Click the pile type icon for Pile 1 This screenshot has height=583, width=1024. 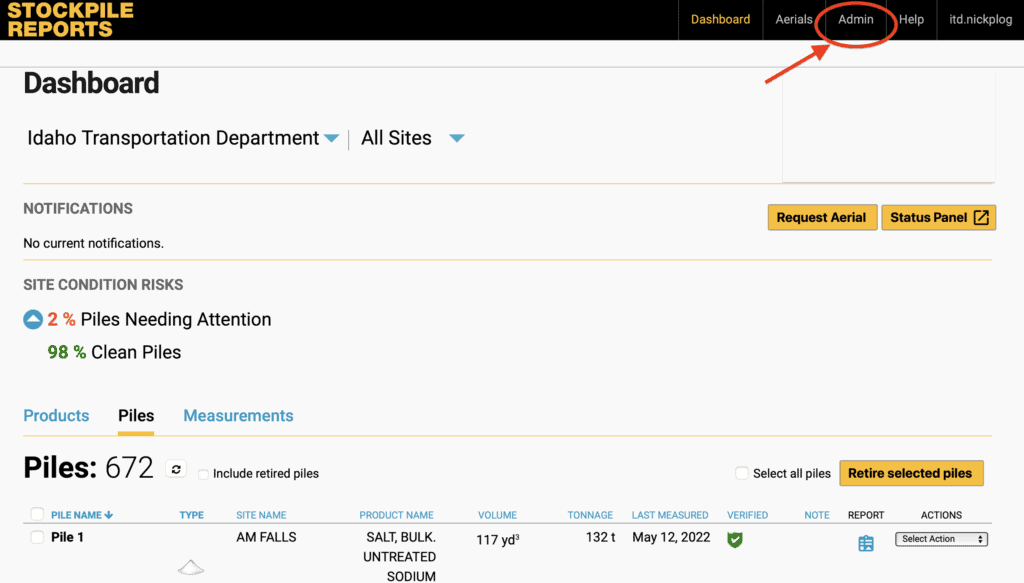(x=191, y=567)
